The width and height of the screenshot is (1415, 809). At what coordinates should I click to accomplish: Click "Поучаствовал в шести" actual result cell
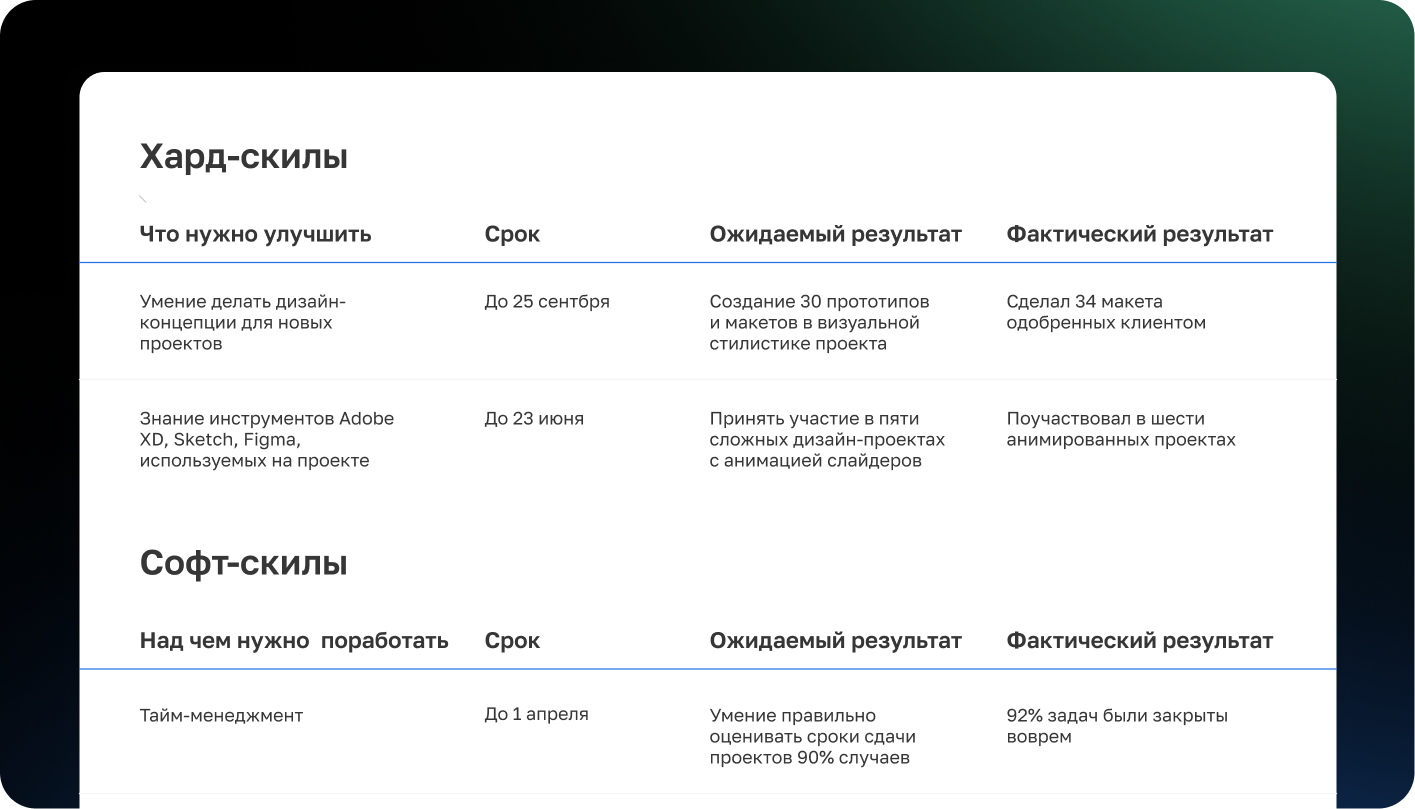[x=1120, y=429]
